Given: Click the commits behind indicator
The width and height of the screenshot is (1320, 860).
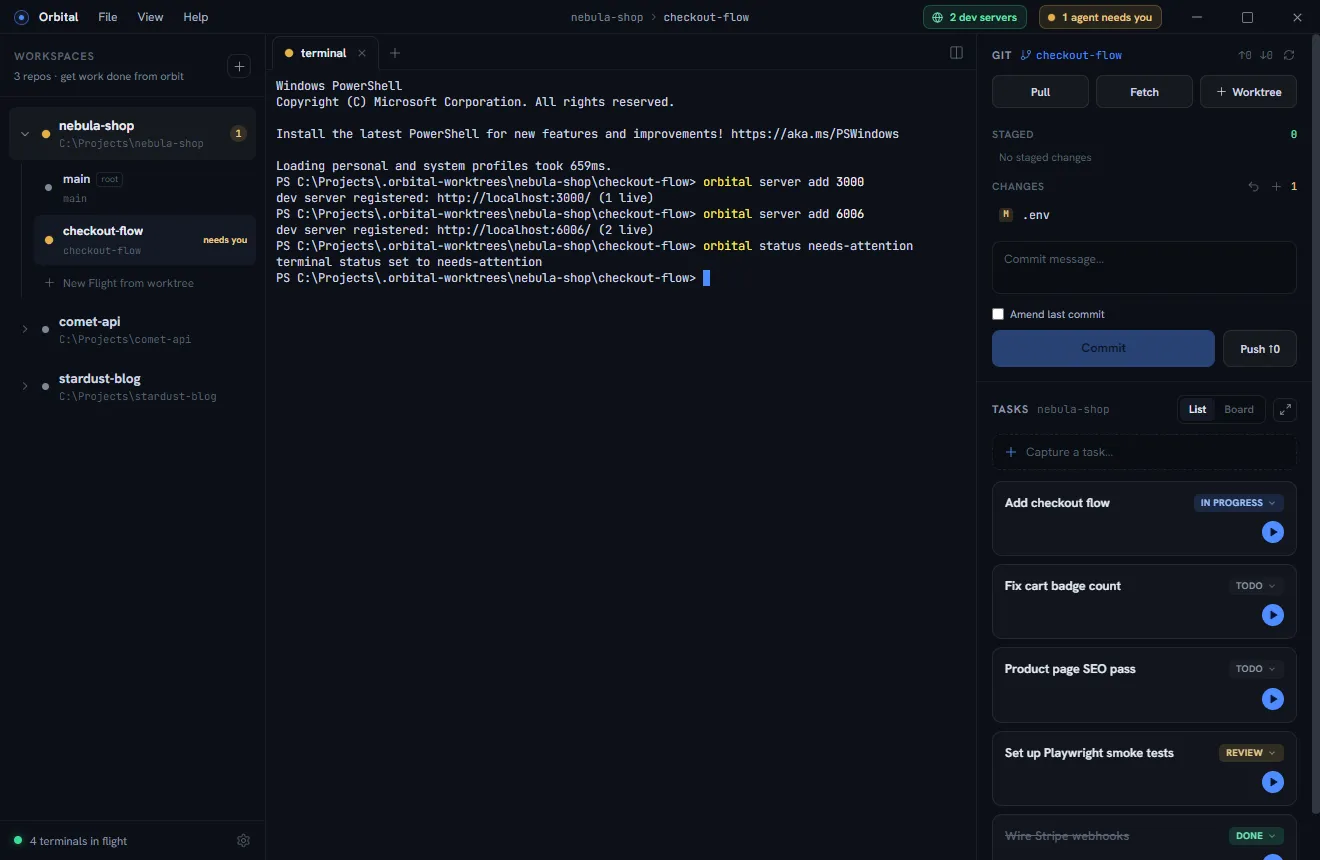Looking at the screenshot, I should tap(1266, 55).
